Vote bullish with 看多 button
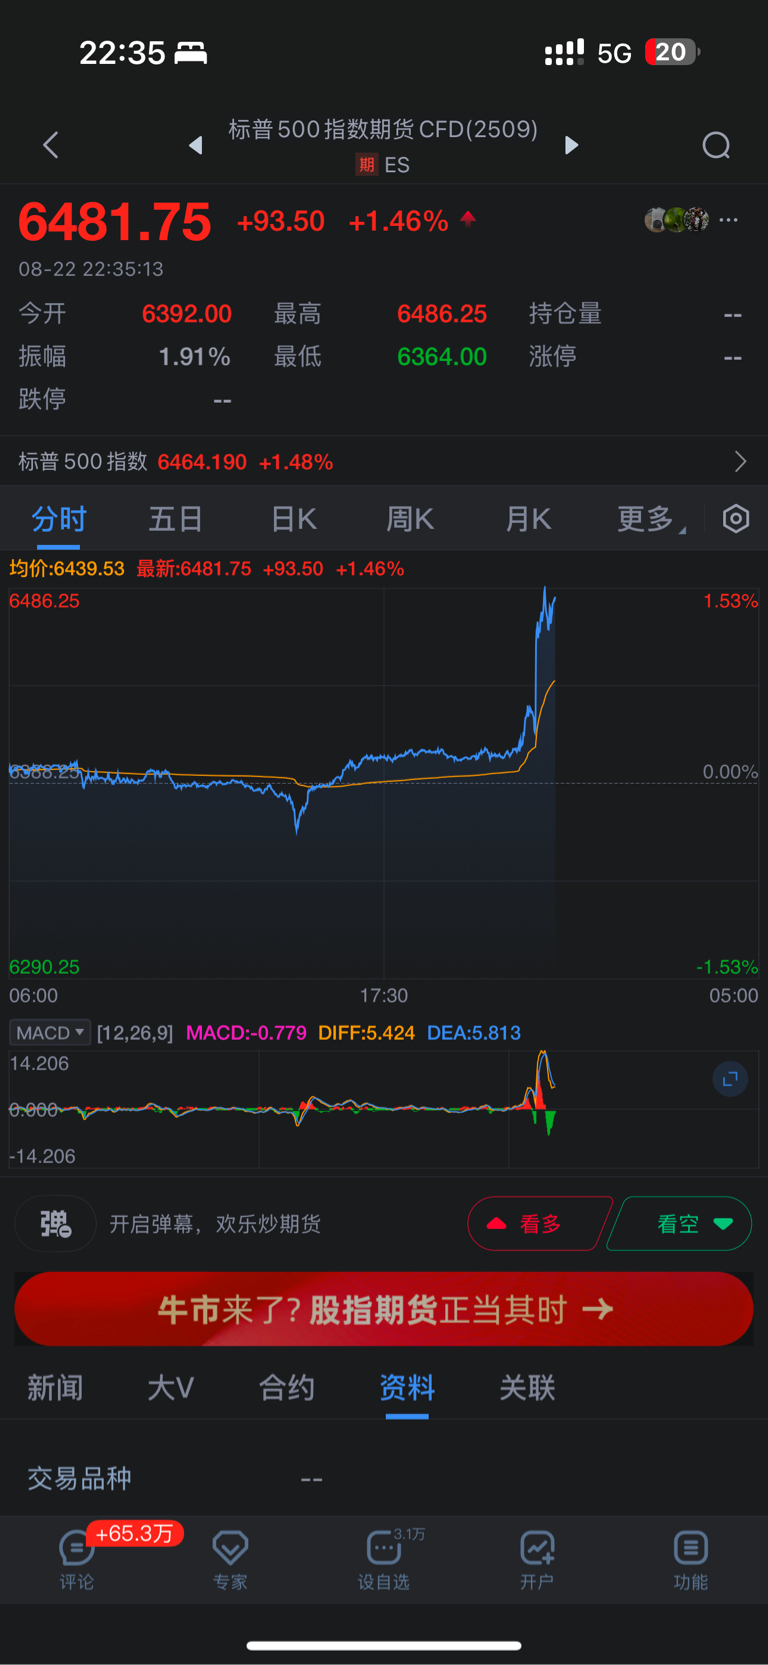The height and width of the screenshot is (1665, 768). (538, 1224)
